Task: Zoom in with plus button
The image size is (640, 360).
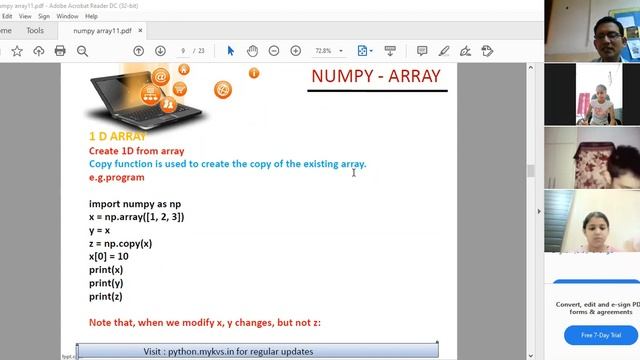Action: [296, 51]
